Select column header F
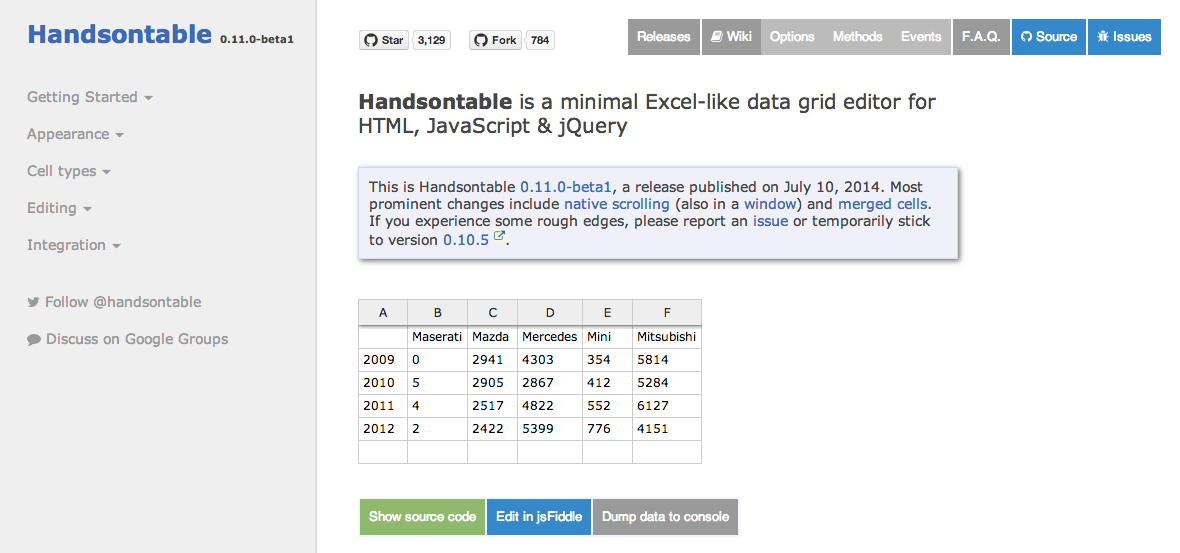 coord(667,313)
